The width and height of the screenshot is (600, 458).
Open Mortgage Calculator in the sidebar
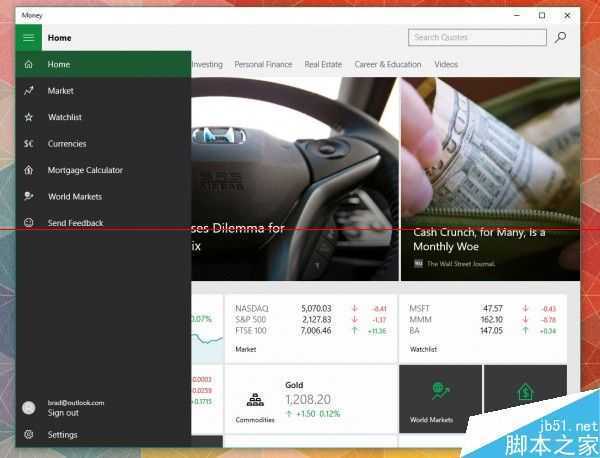point(103,170)
